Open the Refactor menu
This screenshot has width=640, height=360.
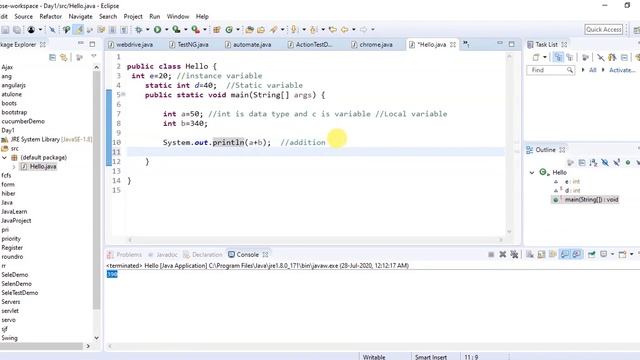point(51,16)
